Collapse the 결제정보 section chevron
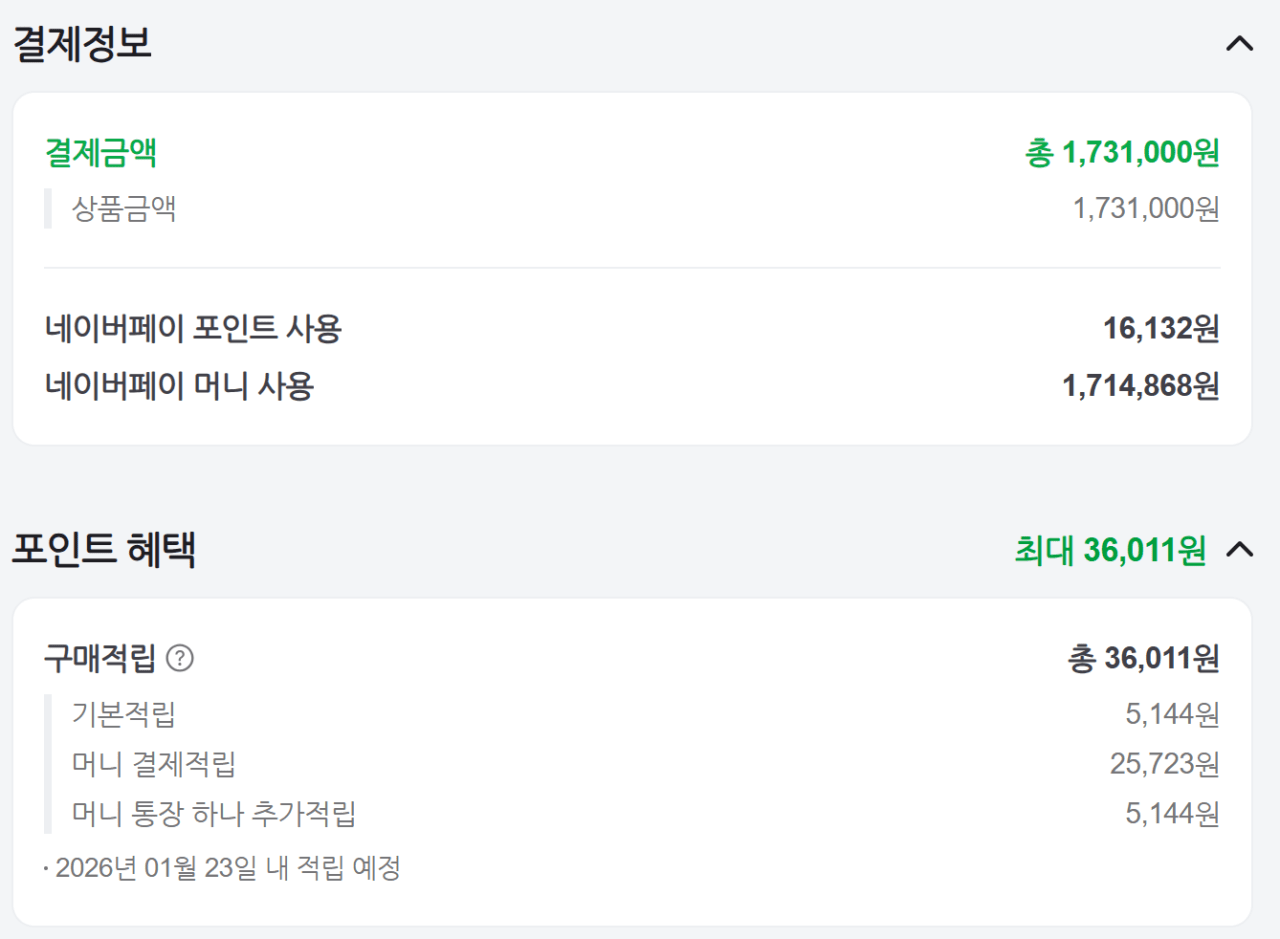 1239,44
